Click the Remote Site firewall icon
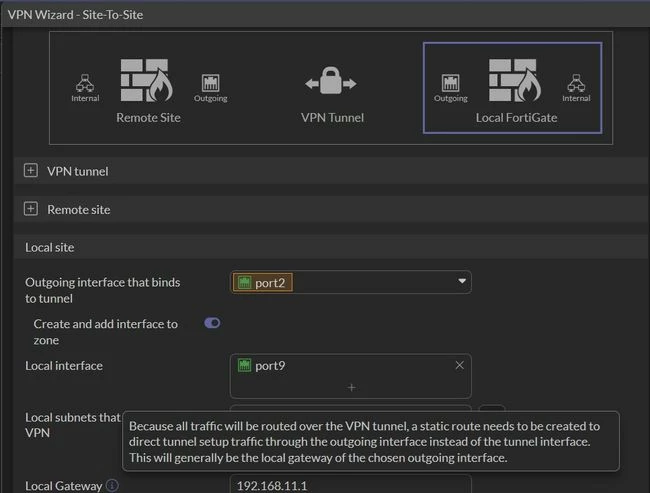Viewport: 650px width, 493px height. pyautogui.click(x=146, y=80)
